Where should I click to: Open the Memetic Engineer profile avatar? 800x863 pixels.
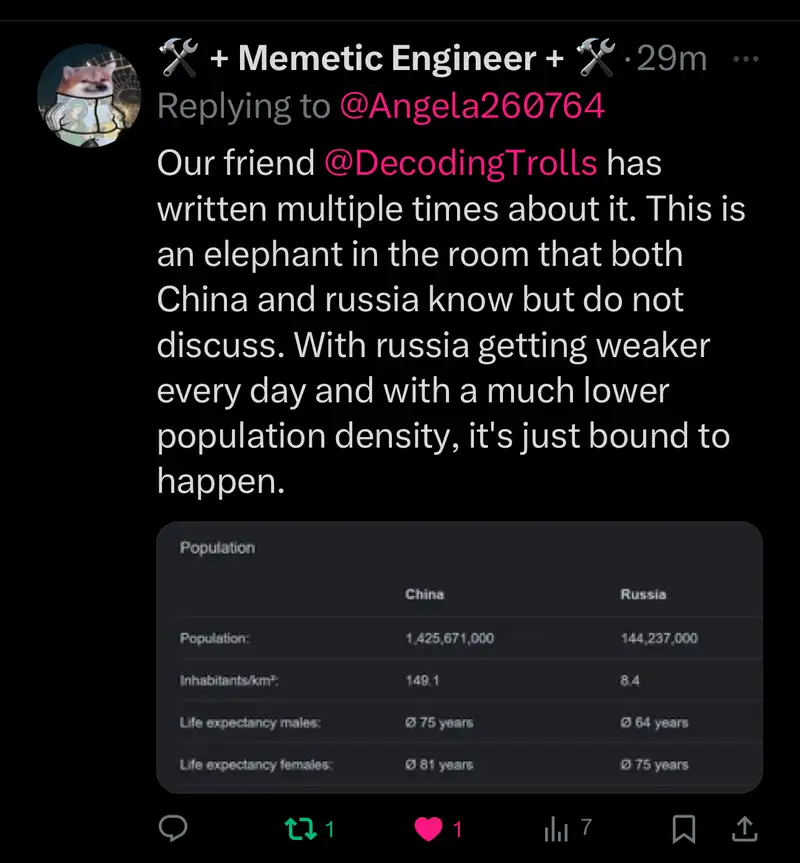pos(87,95)
